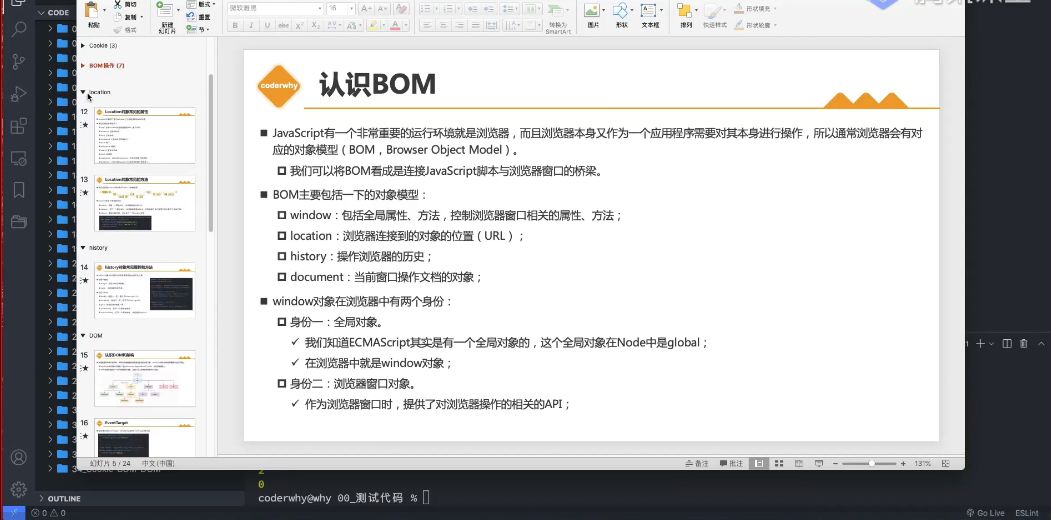The width and height of the screenshot is (1051, 520).
Task: Open VS Code Extensions view
Action: pos(18,126)
